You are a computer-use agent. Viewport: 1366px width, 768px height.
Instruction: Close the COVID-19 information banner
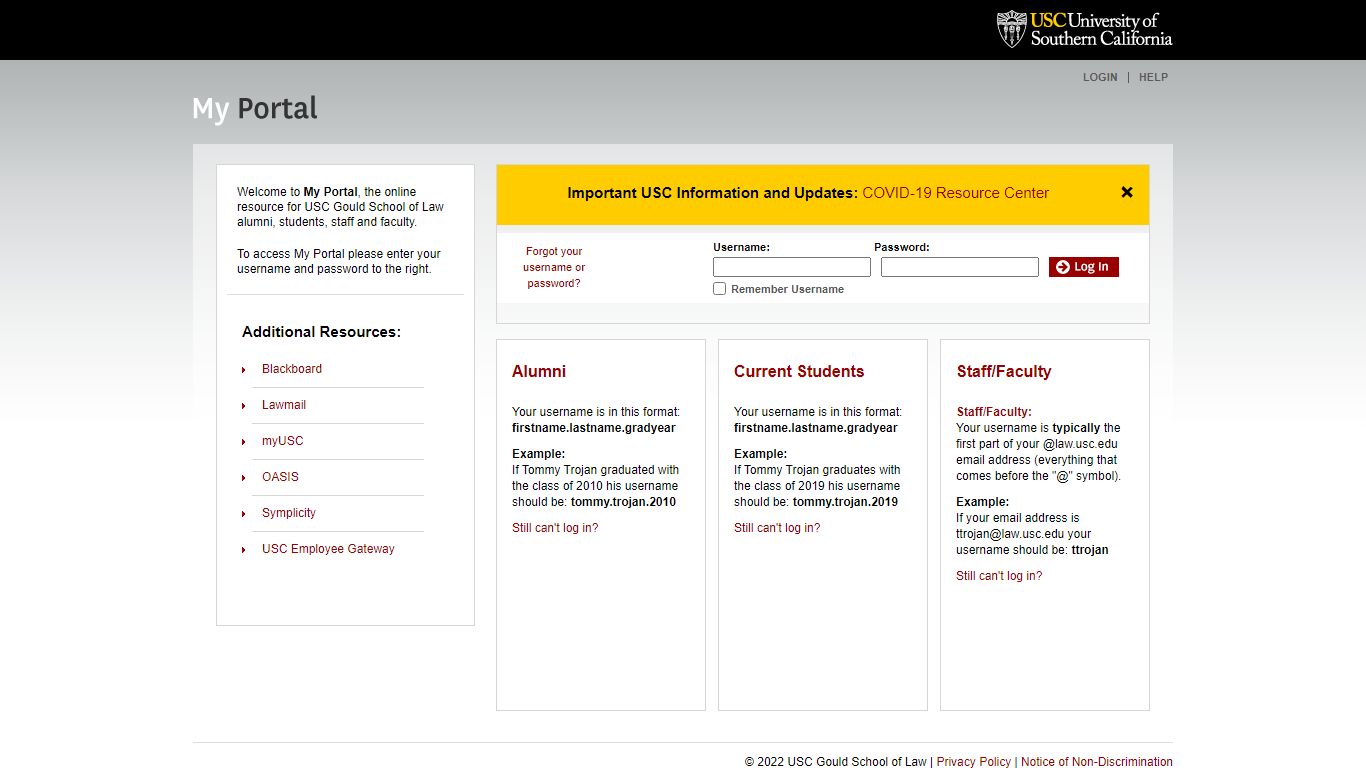coord(1127,192)
